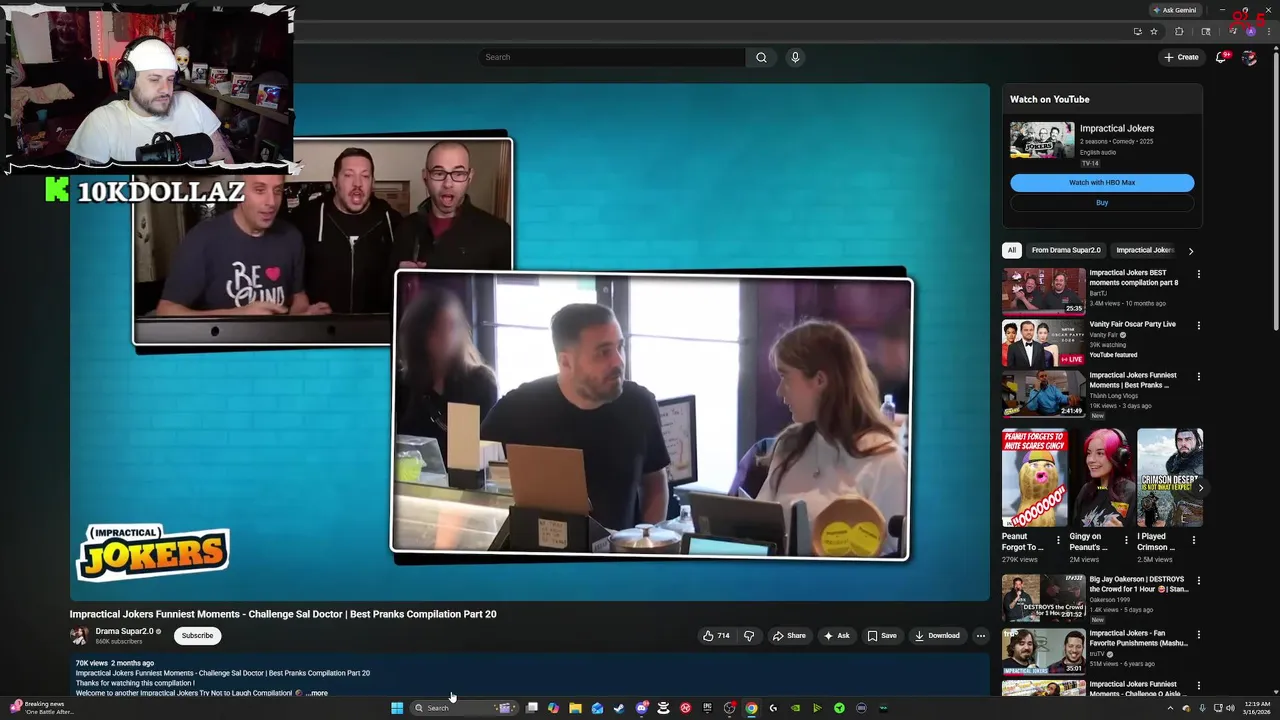Viewport: 1280px width, 720px height.
Task: Click the Share button
Action: (789, 635)
